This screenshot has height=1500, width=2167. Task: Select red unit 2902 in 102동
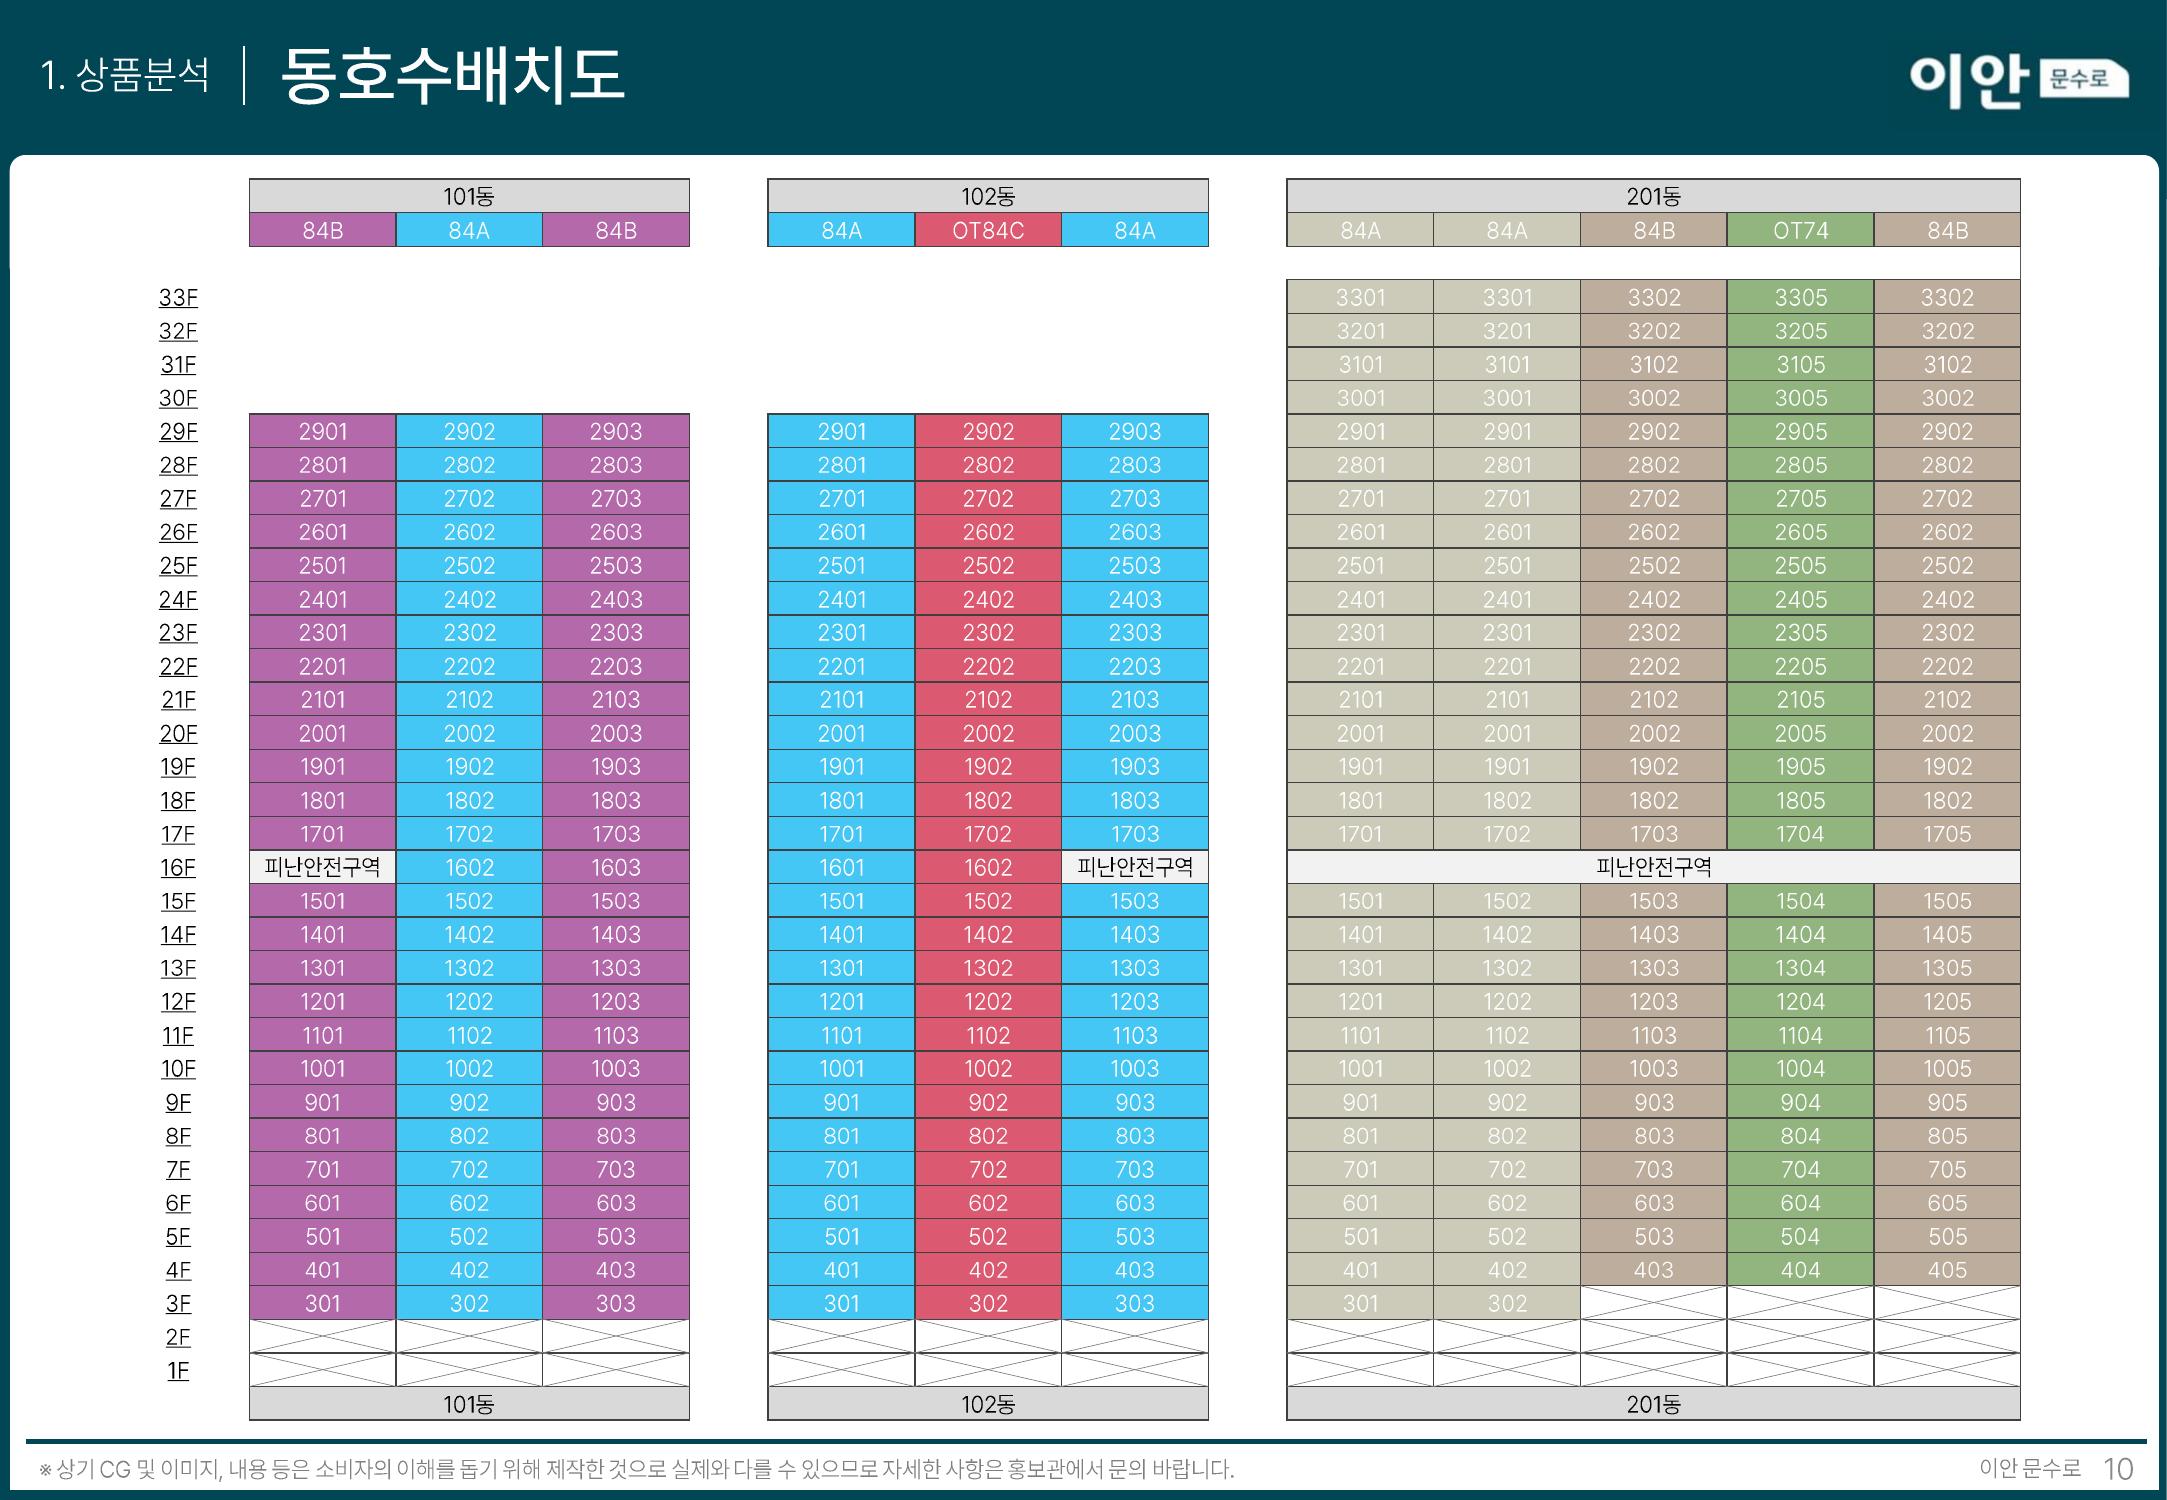(988, 432)
